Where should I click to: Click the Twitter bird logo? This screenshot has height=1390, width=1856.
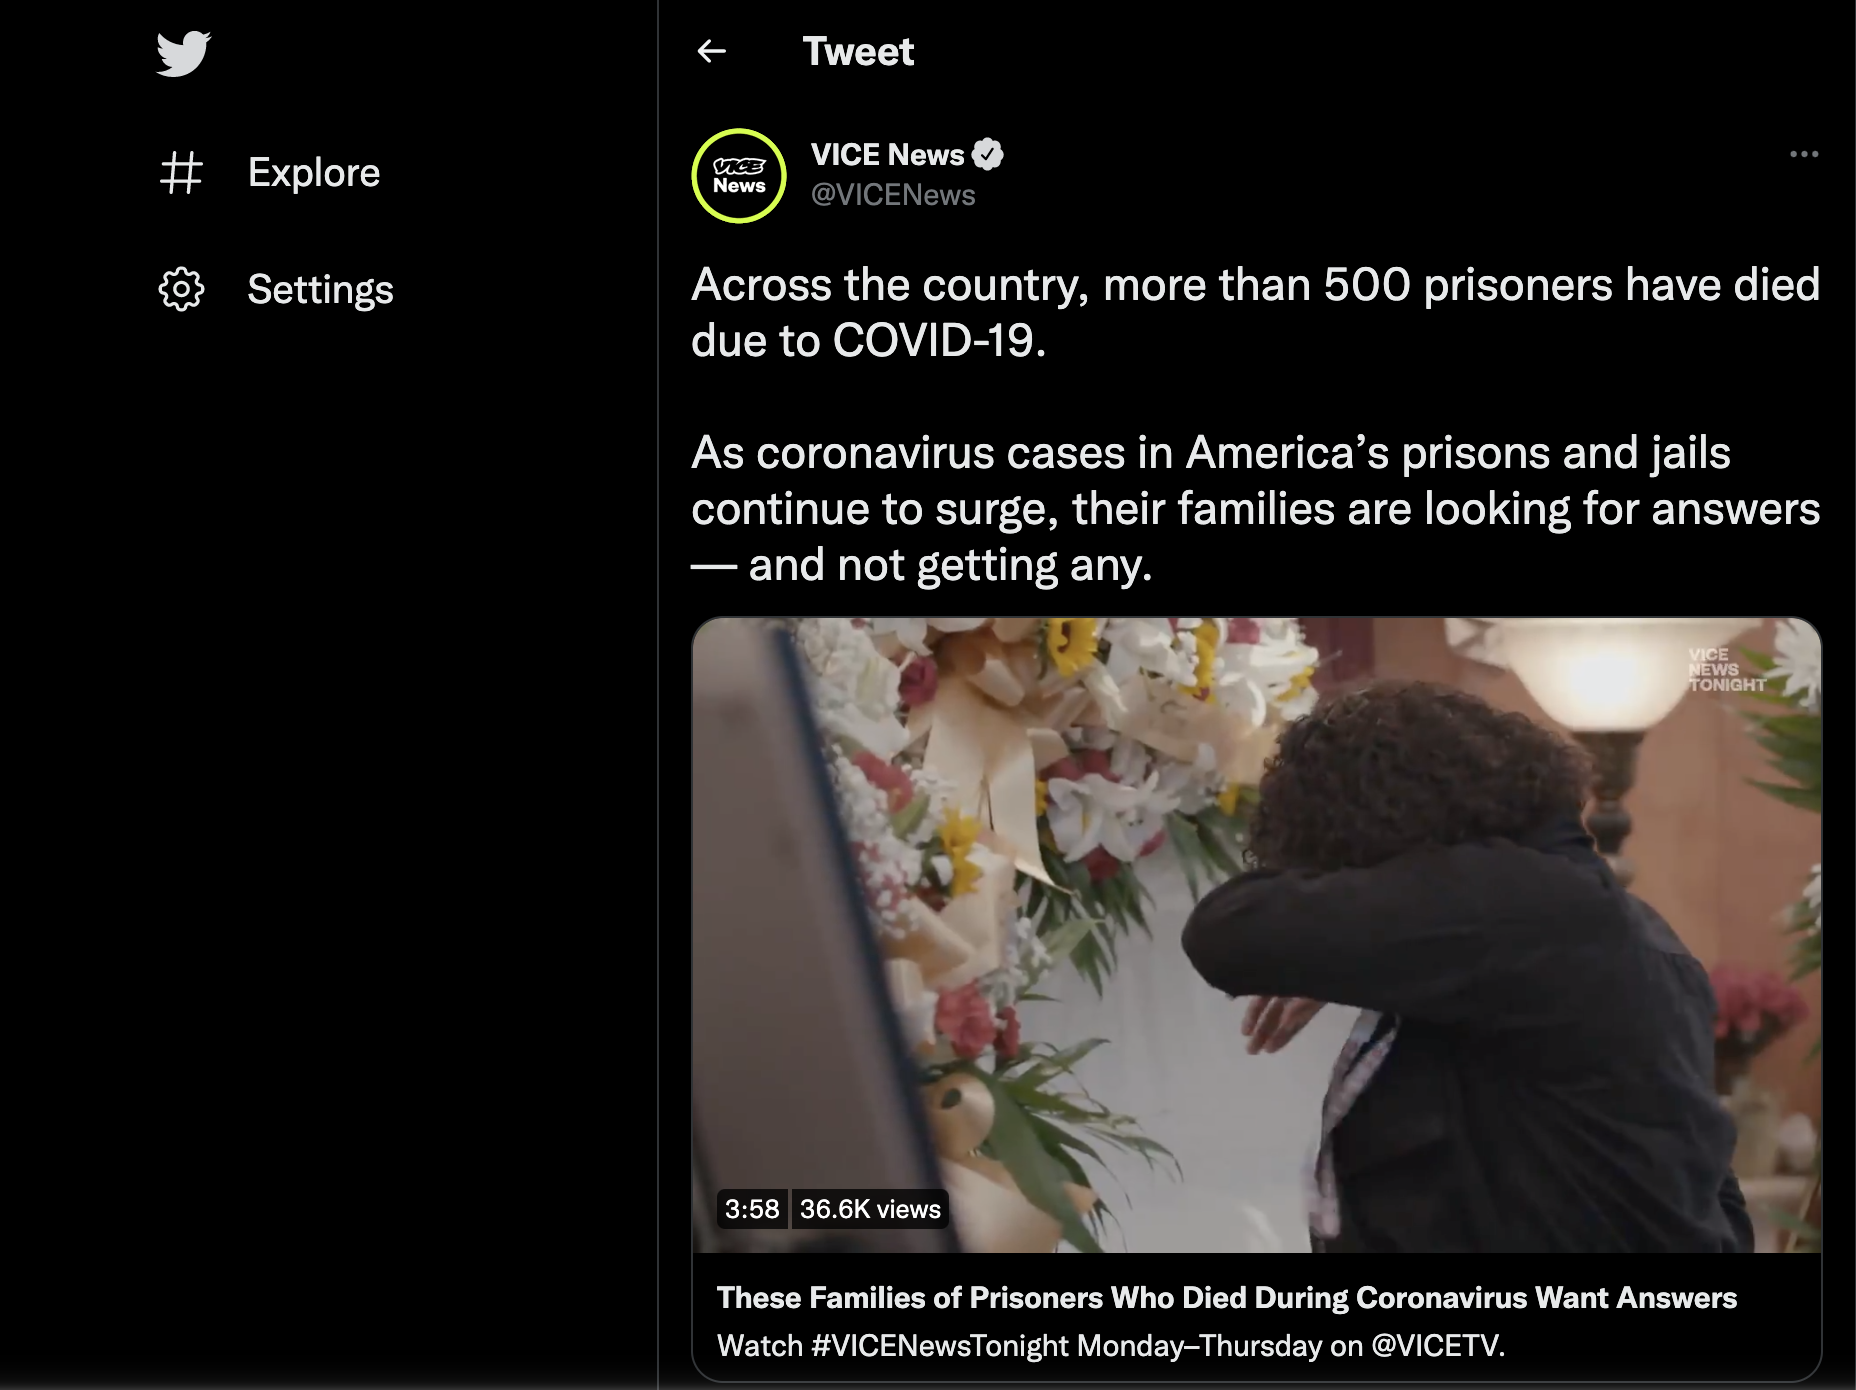[183, 53]
